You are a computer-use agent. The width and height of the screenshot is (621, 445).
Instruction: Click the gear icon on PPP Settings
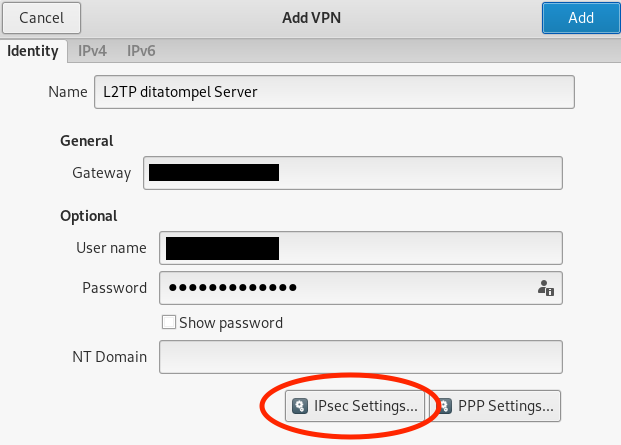445,406
